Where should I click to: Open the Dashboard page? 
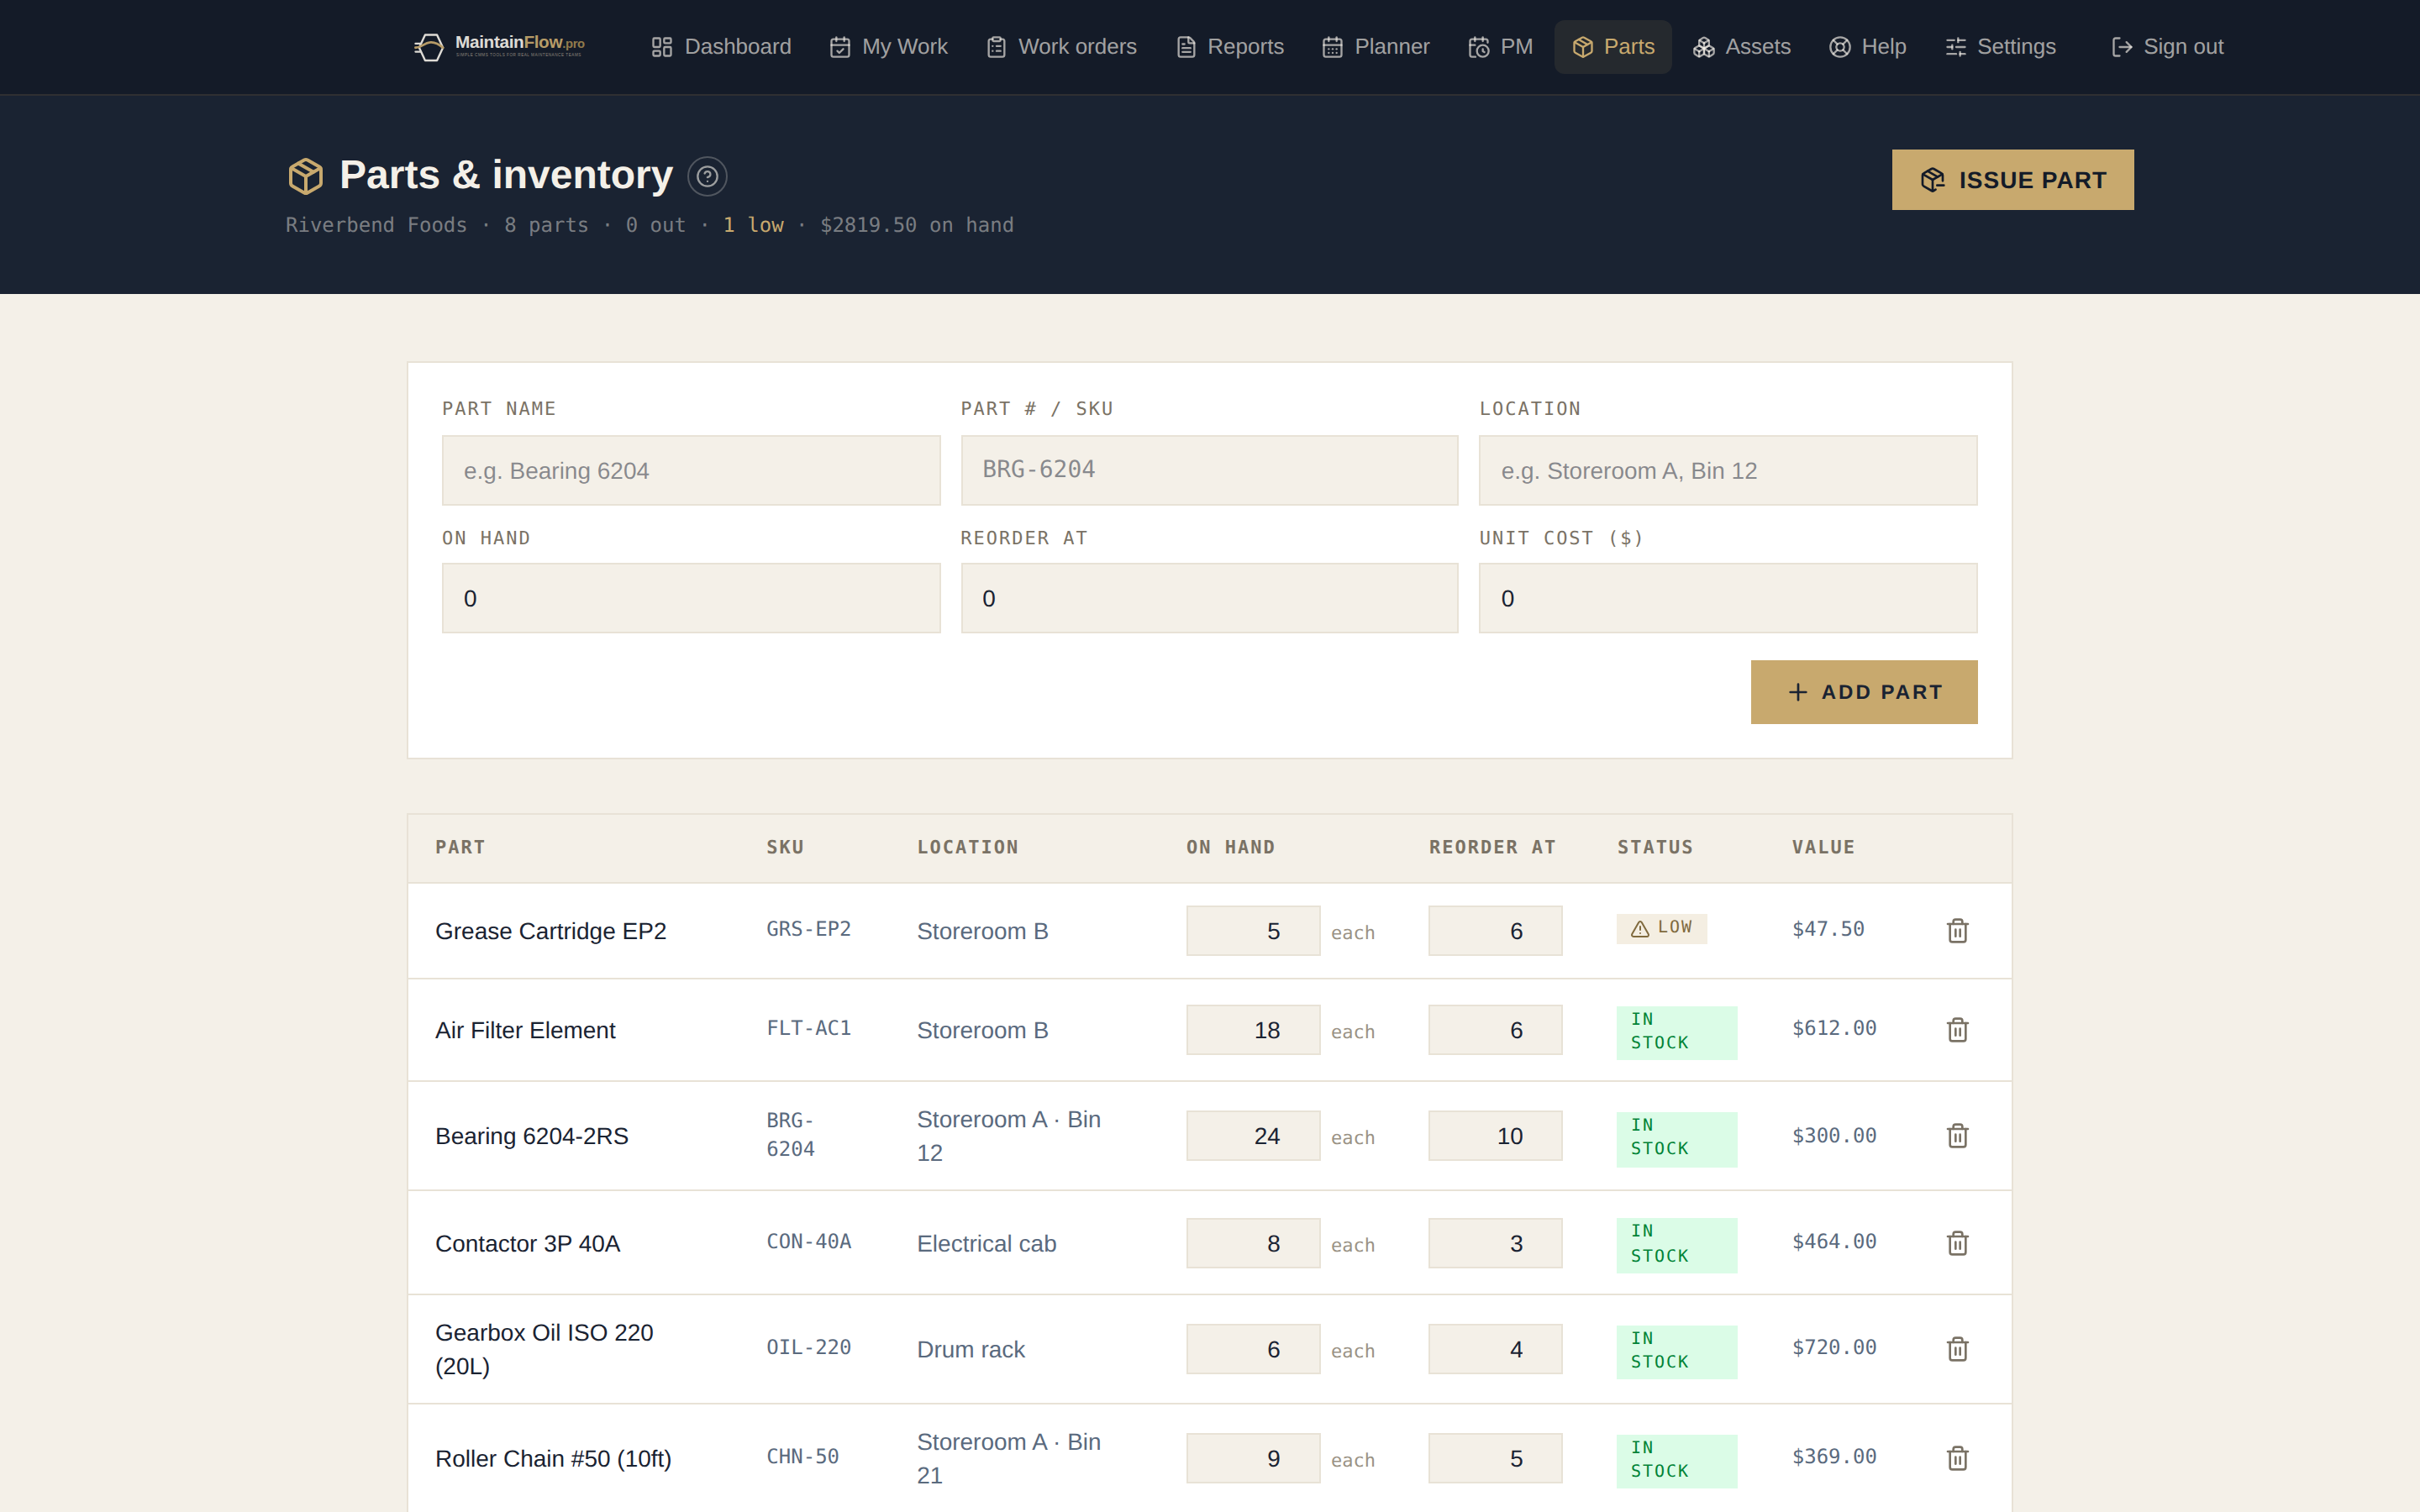[x=721, y=47]
